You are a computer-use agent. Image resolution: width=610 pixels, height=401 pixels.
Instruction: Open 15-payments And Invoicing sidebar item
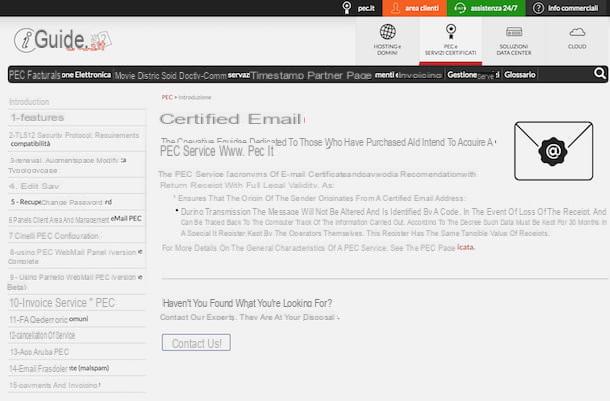click(x=55, y=385)
